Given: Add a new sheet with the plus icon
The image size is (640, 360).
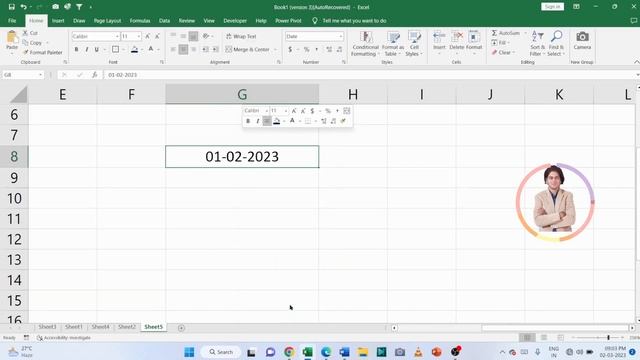Looking at the screenshot, I should (181, 327).
